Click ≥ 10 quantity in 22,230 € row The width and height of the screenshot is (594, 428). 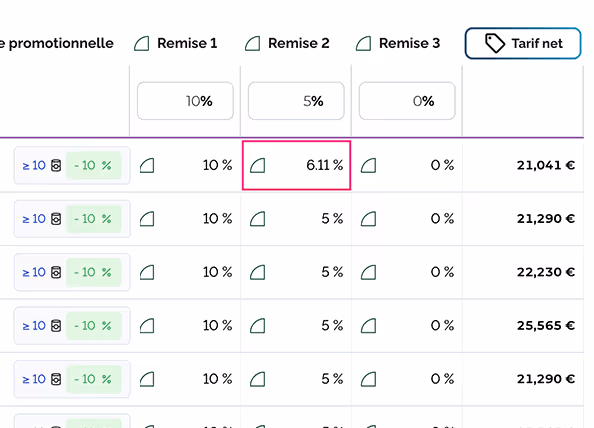34,272
